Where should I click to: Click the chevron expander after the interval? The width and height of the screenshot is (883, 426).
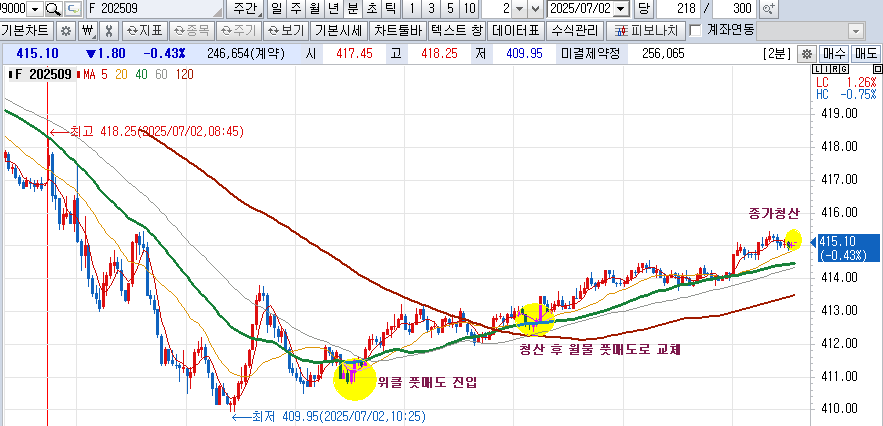point(535,9)
